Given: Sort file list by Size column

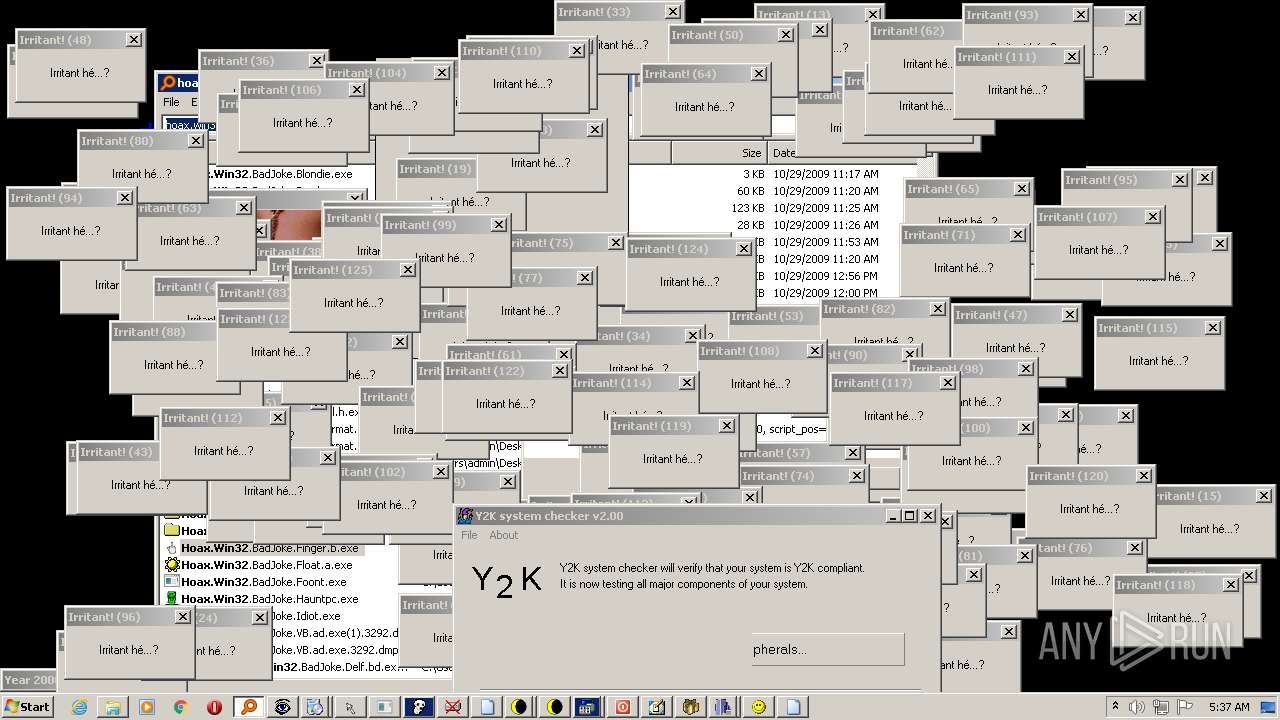Looking at the screenshot, I should (x=719, y=153).
